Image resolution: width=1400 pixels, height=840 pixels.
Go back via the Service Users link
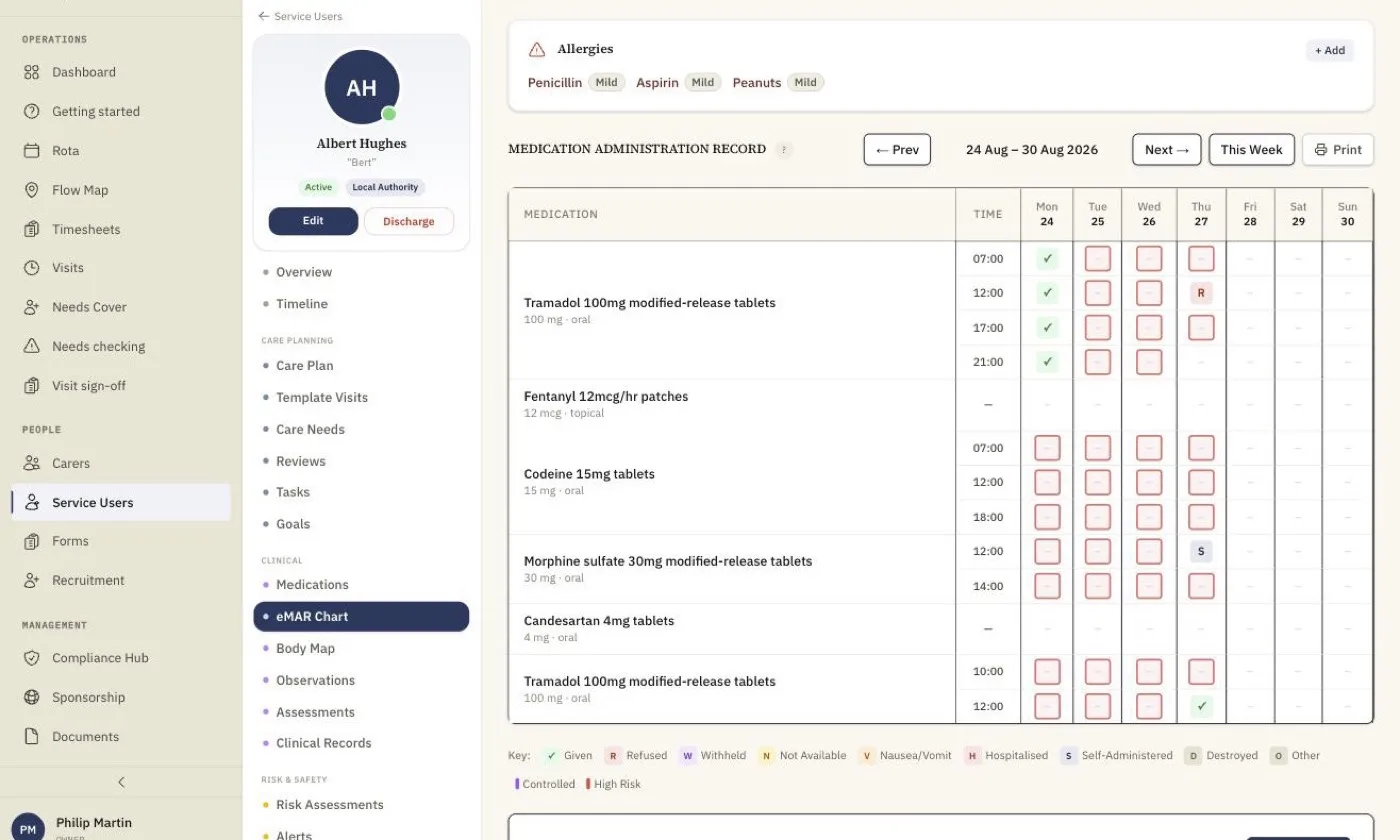pyautogui.click(x=300, y=16)
